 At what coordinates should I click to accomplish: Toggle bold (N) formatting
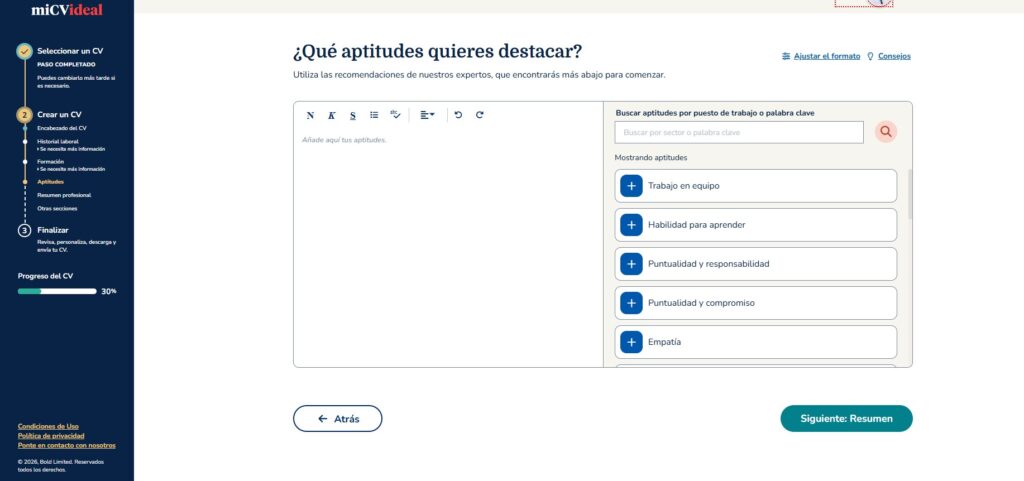[x=310, y=116]
